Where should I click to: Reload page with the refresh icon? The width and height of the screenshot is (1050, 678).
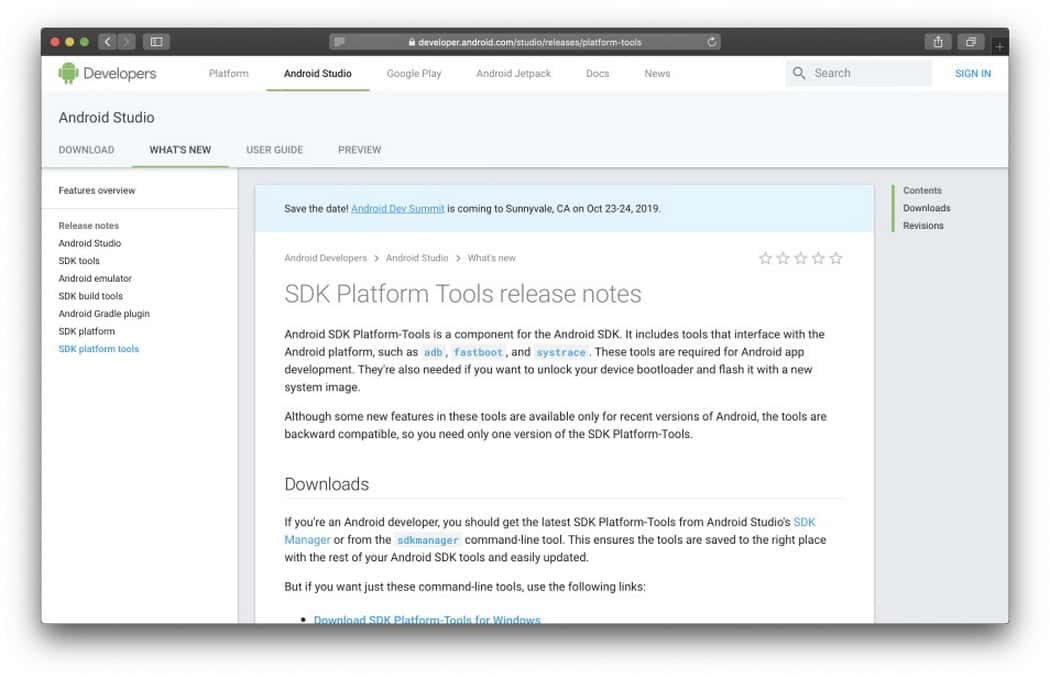pyautogui.click(x=711, y=42)
